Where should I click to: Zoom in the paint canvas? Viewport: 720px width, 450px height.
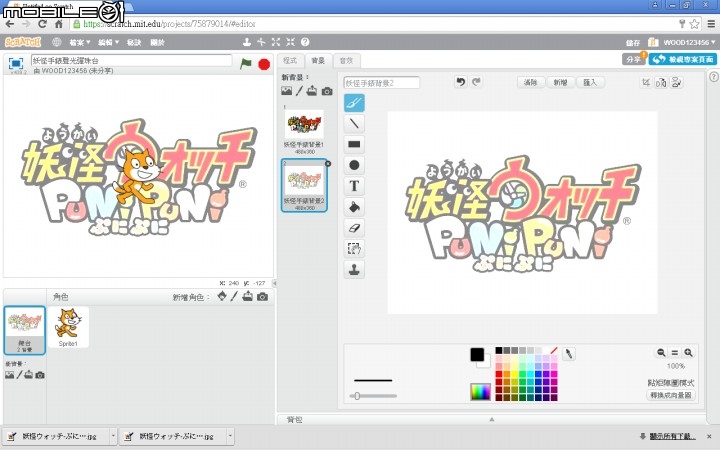pyautogui.click(x=688, y=353)
